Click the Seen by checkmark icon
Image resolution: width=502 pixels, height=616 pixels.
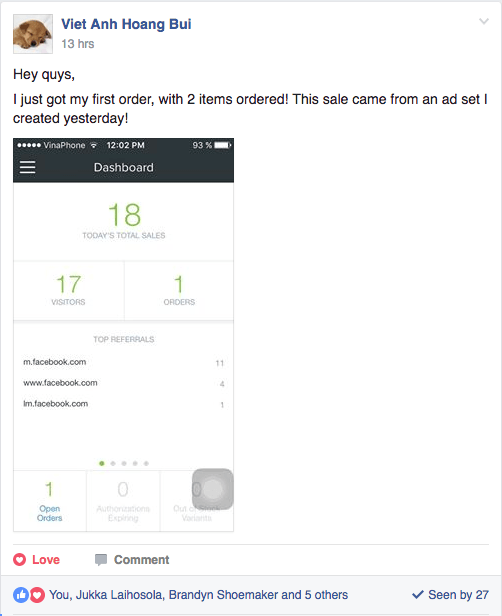(418, 595)
